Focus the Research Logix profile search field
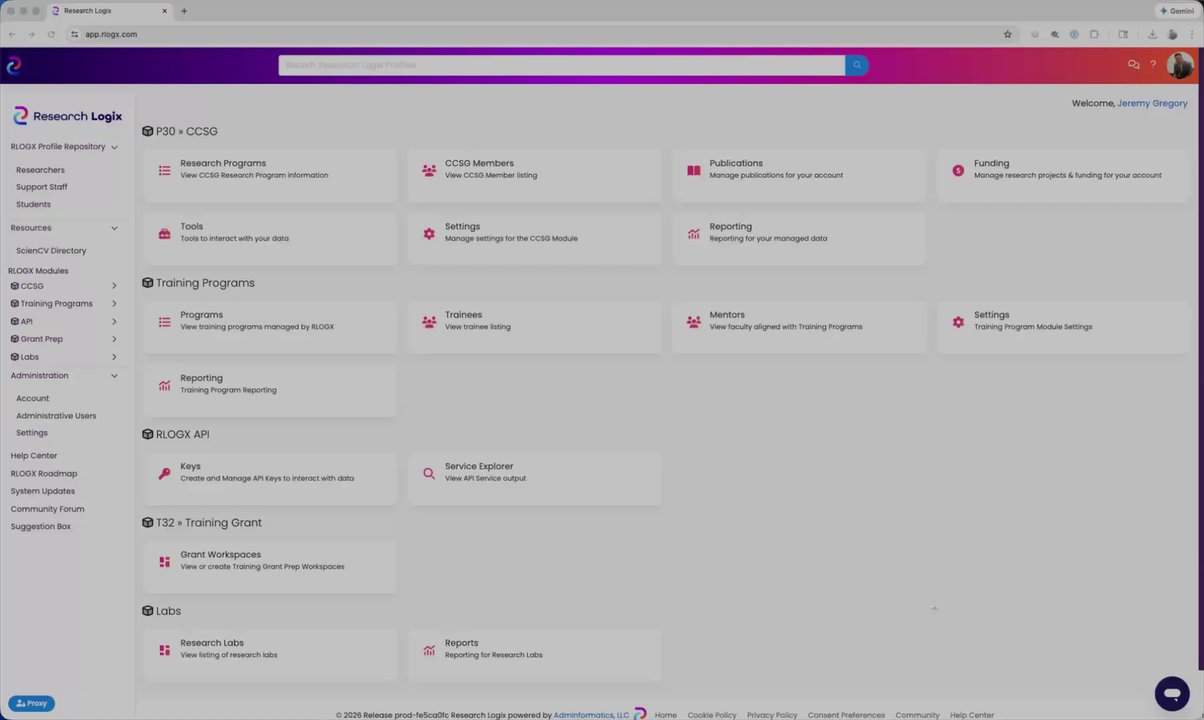This screenshot has height=720, width=1204. [x=562, y=65]
